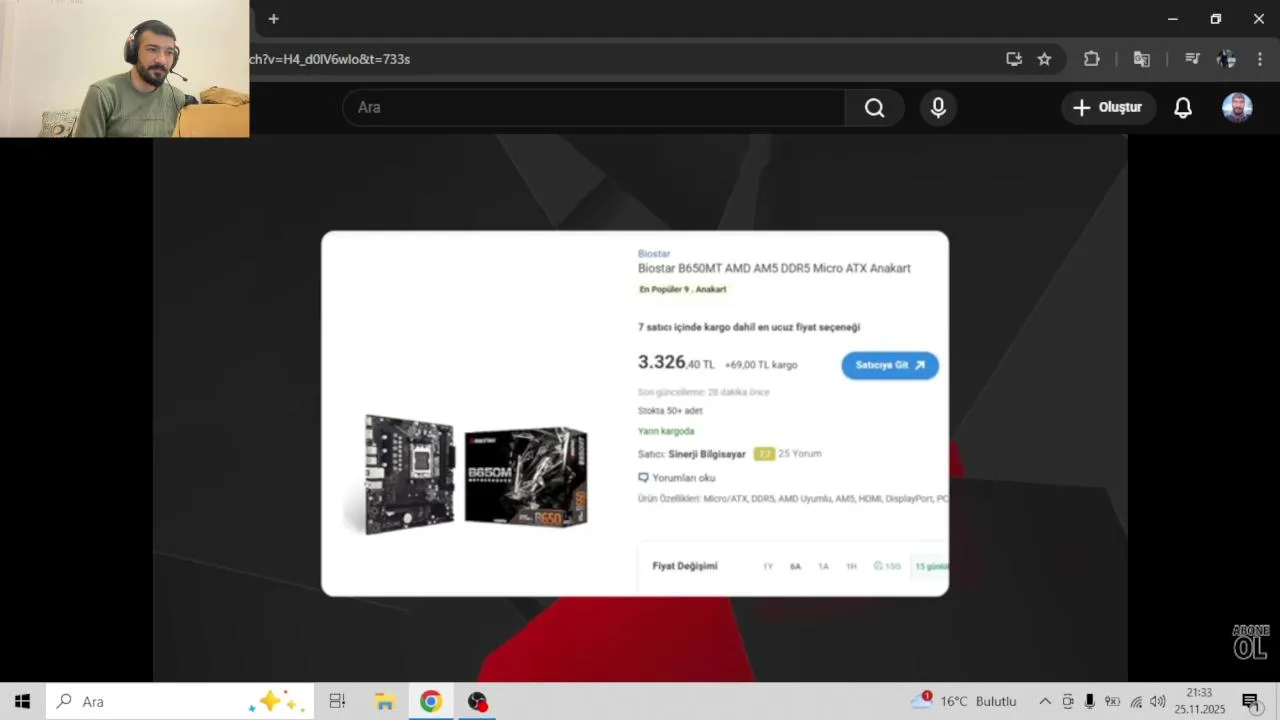Select the '1H' price history range
1280x720 pixels.
pos(851,567)
